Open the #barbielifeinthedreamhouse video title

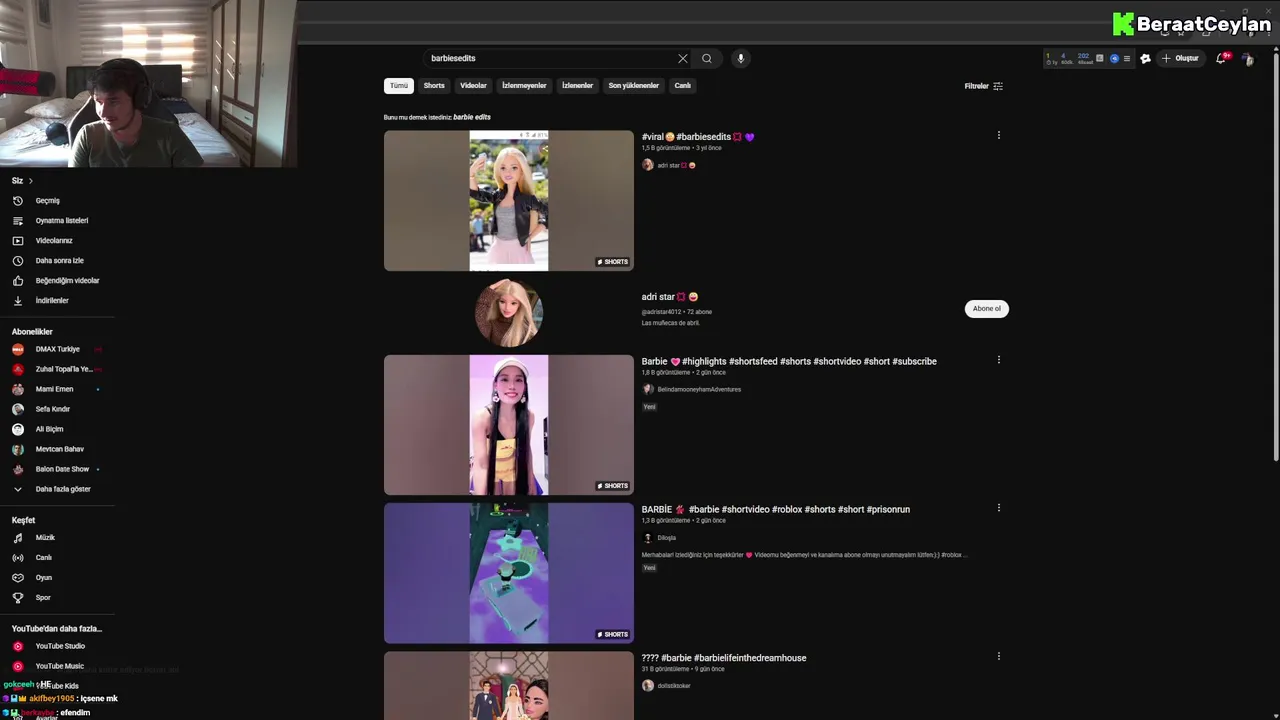[x=724, y=658]
